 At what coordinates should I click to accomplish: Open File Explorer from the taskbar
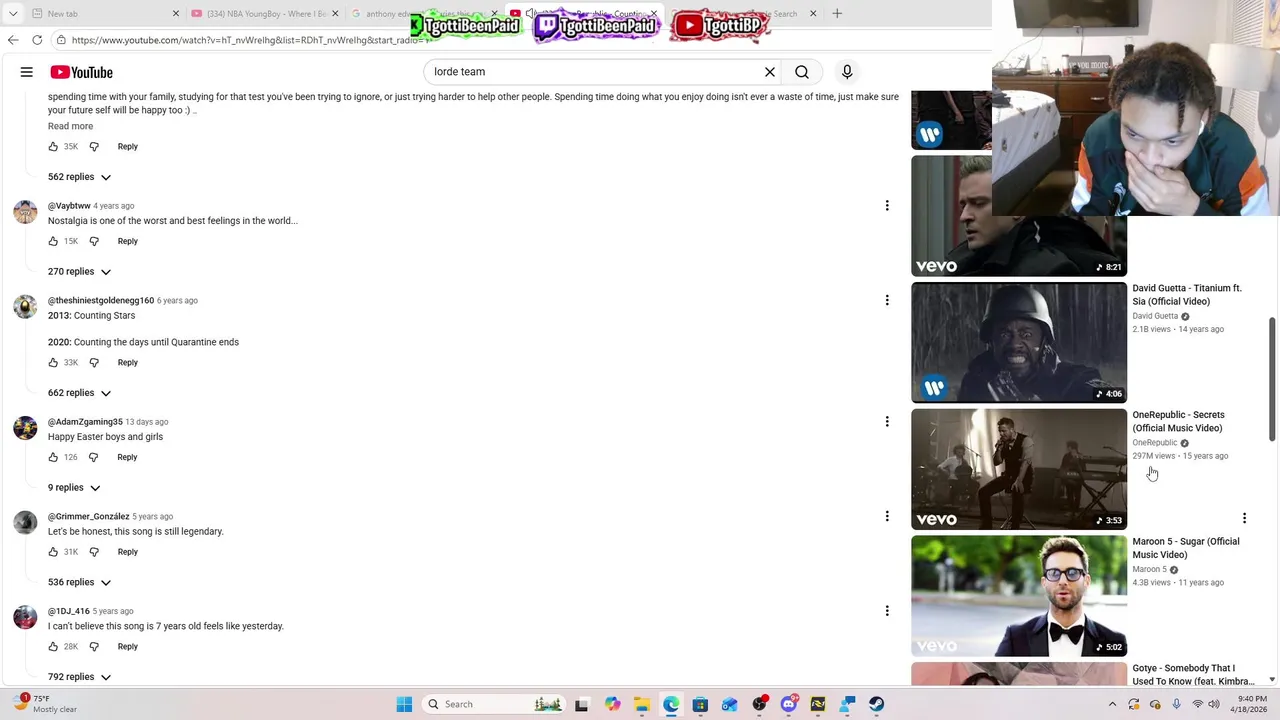coord(641,704)
